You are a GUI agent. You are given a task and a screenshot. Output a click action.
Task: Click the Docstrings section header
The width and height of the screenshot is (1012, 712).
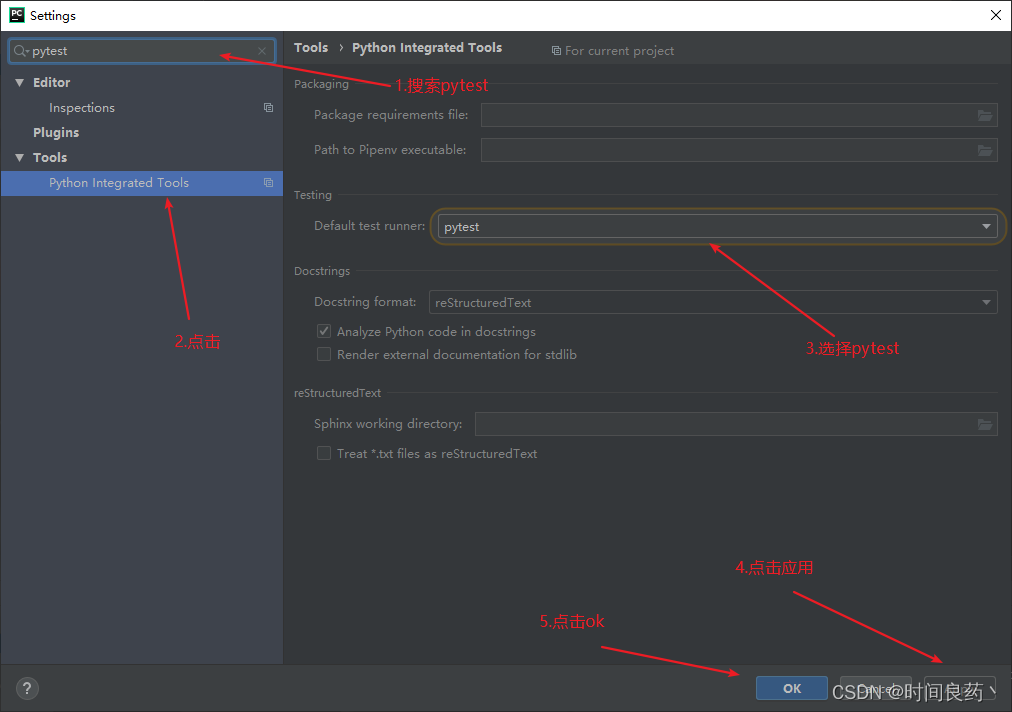321,271
